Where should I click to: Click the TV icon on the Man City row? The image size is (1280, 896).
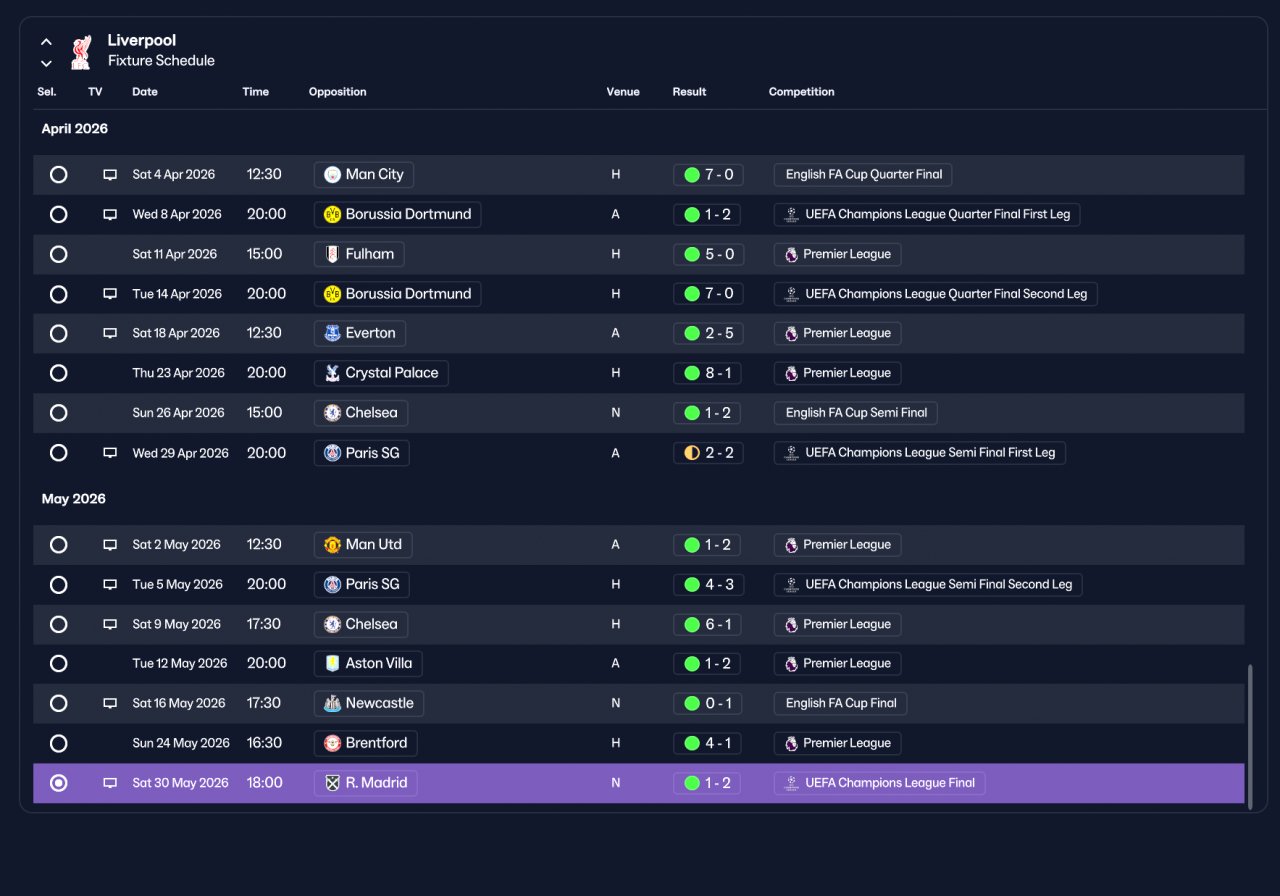pyautogui.click(x=110, y=175)
